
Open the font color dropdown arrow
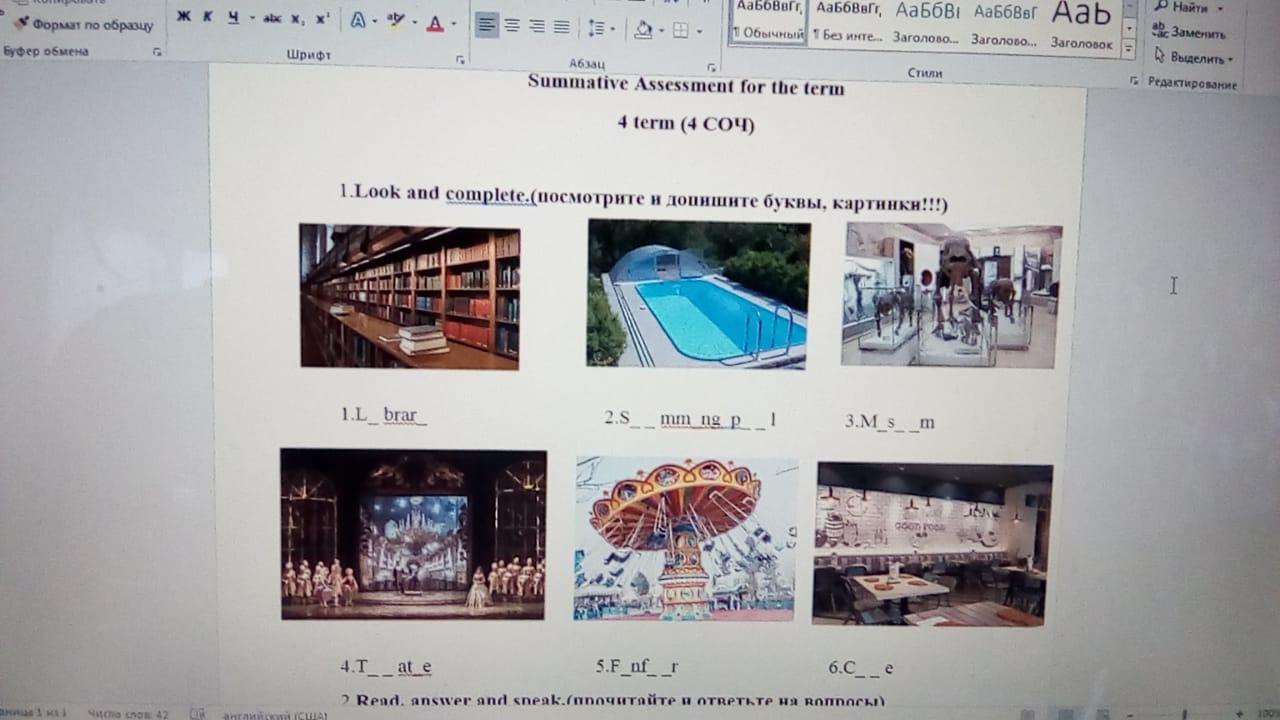pos(454,24)
